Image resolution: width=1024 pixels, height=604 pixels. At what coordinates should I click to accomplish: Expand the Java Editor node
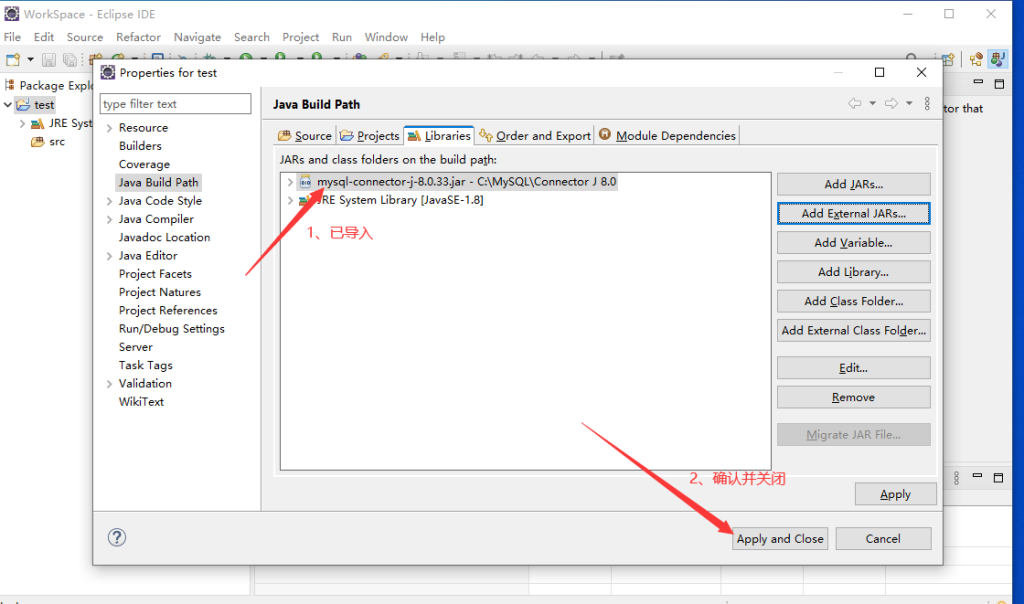click(109, 256)
